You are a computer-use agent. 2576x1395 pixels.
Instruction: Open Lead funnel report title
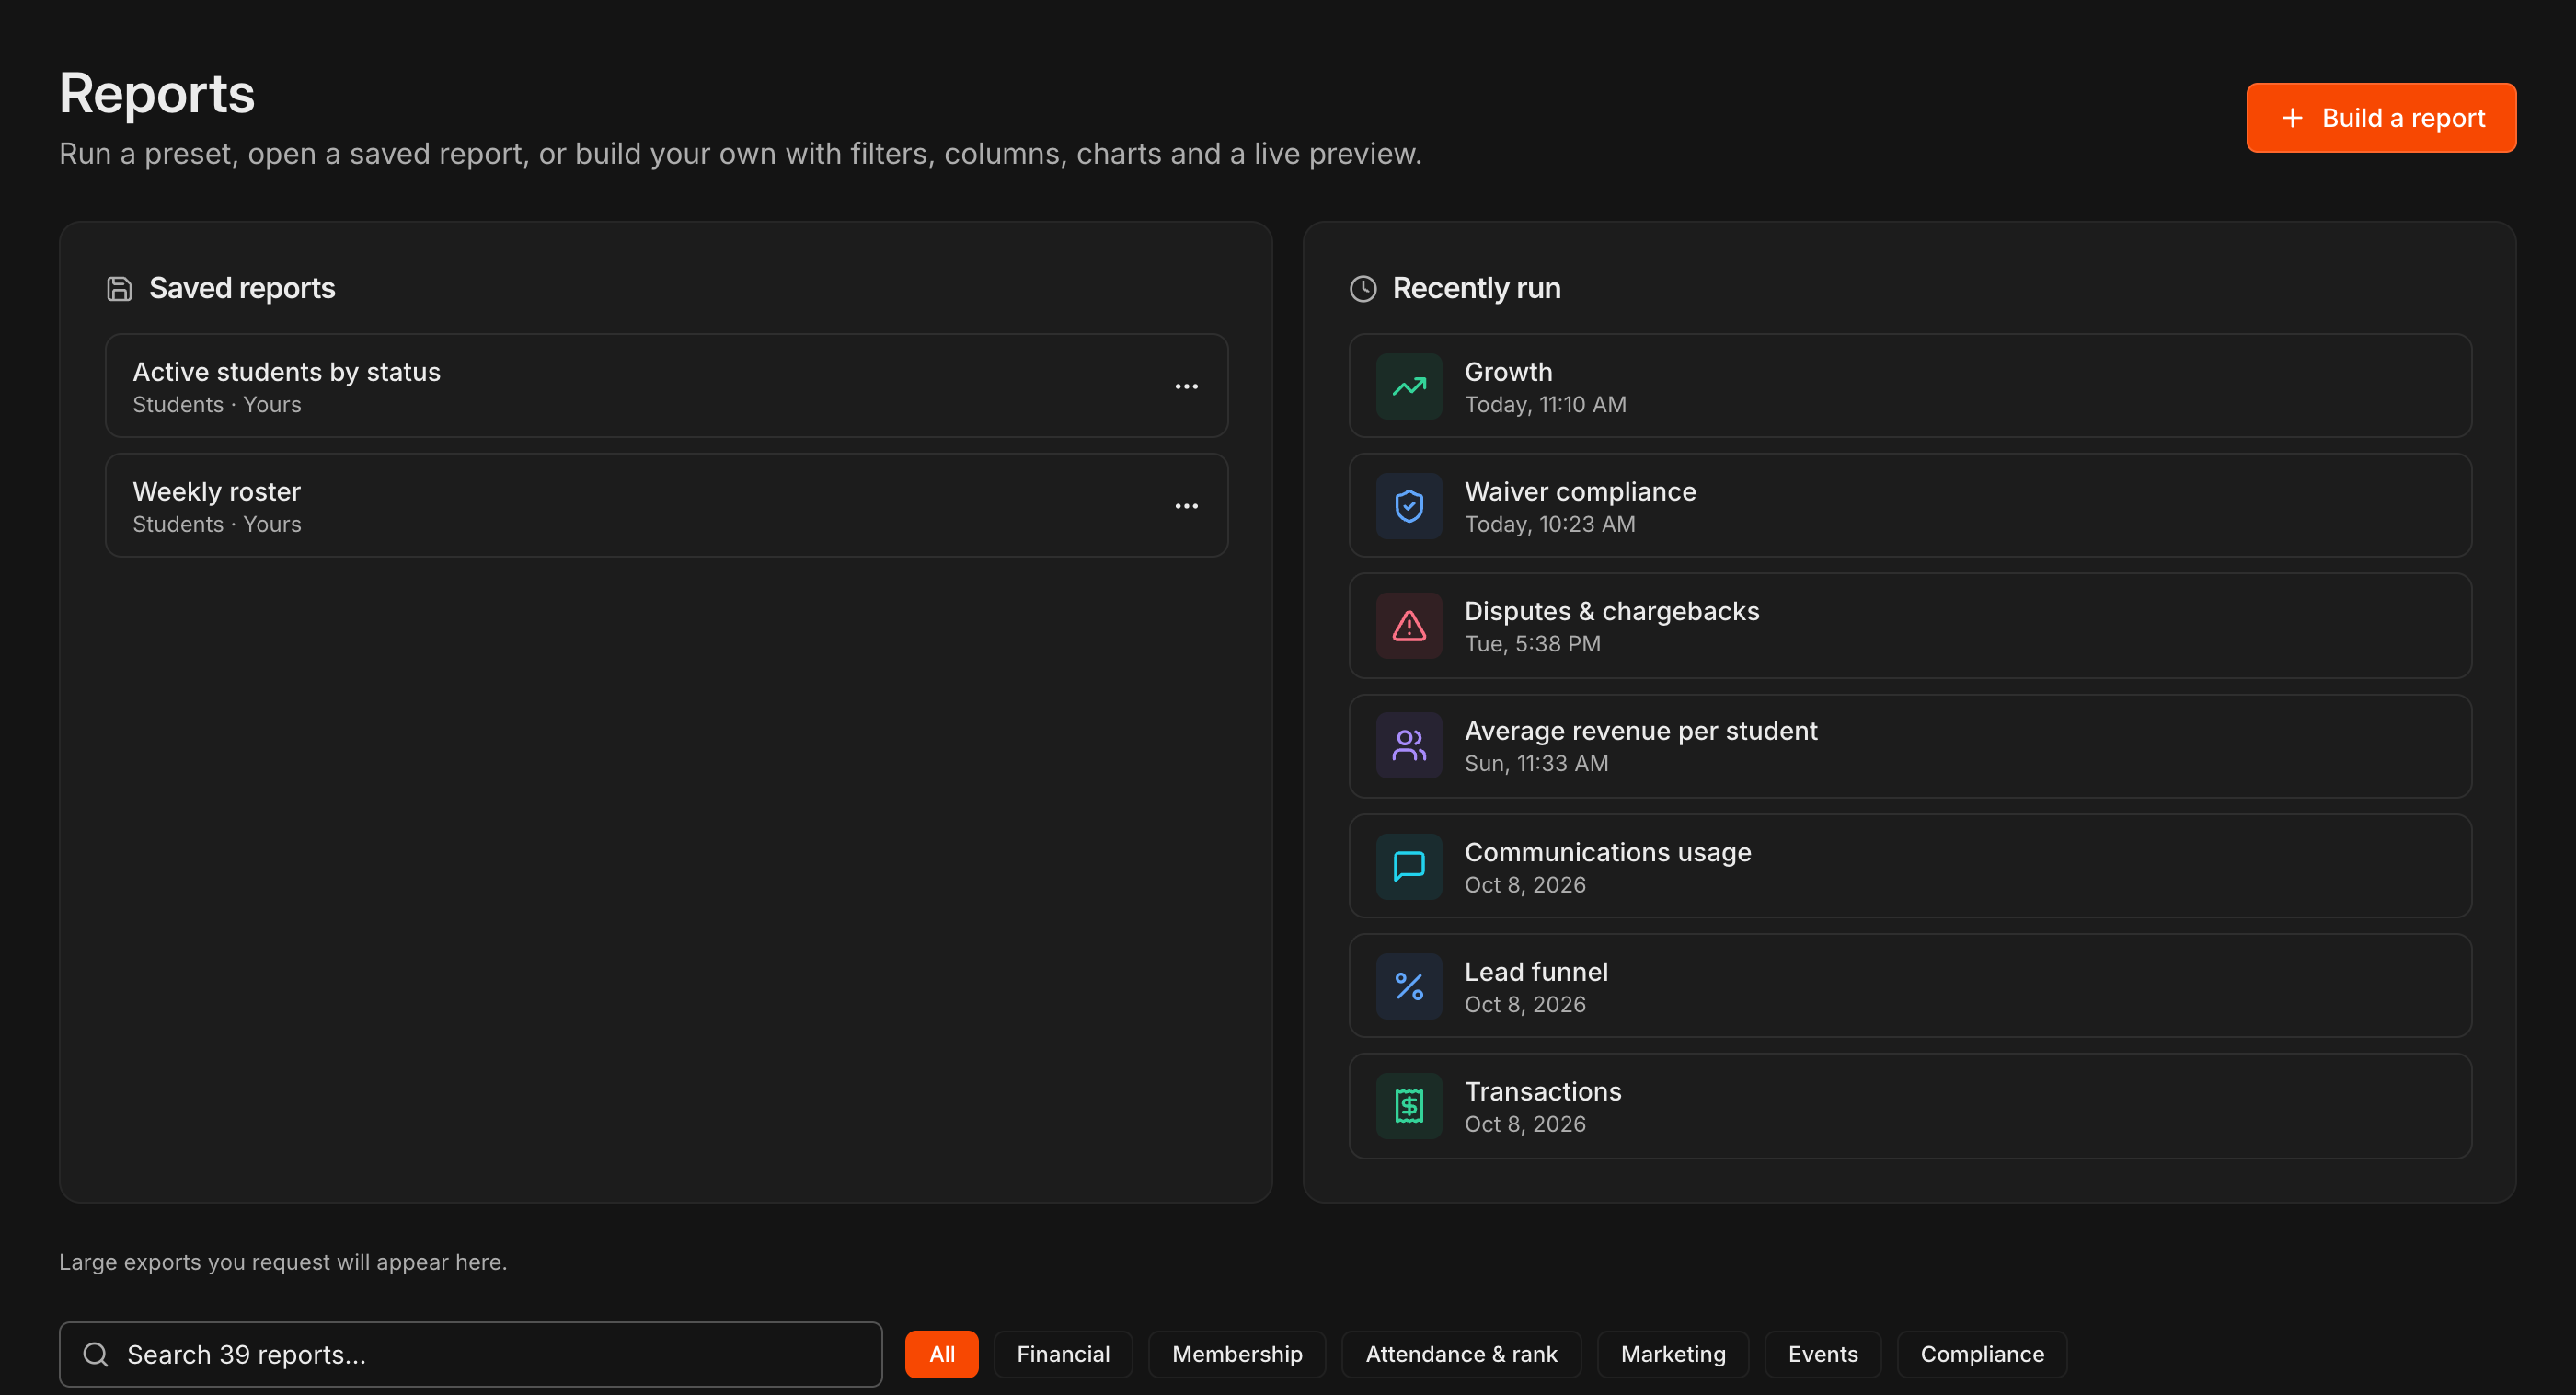coord(1536,972)
